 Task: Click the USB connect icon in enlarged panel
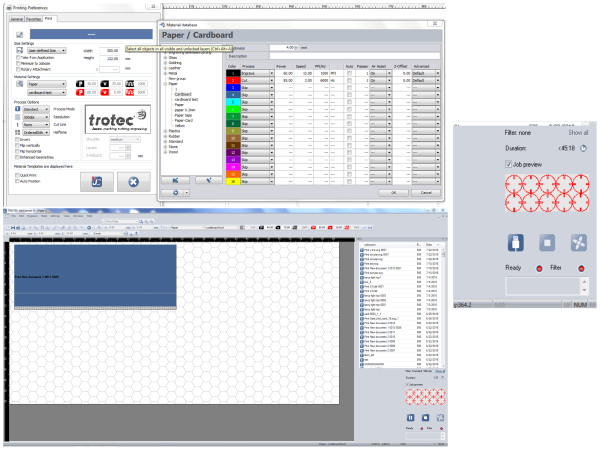pos(515,243)
